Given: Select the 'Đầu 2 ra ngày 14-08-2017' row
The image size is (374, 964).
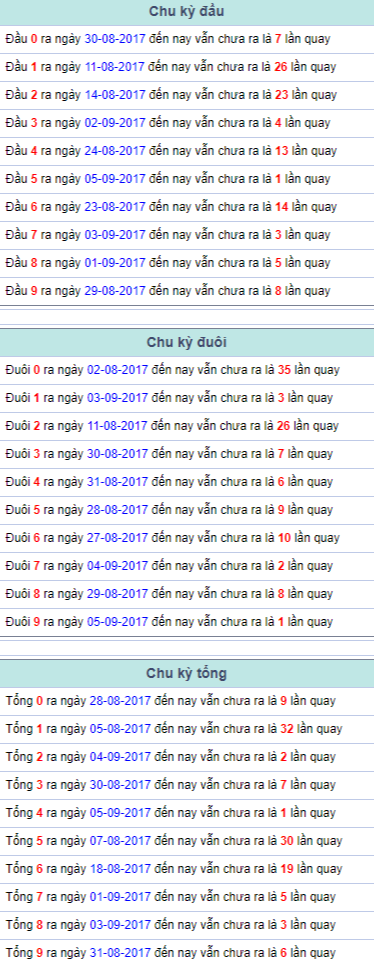Looking at the screenshot, I should point(187,95).
